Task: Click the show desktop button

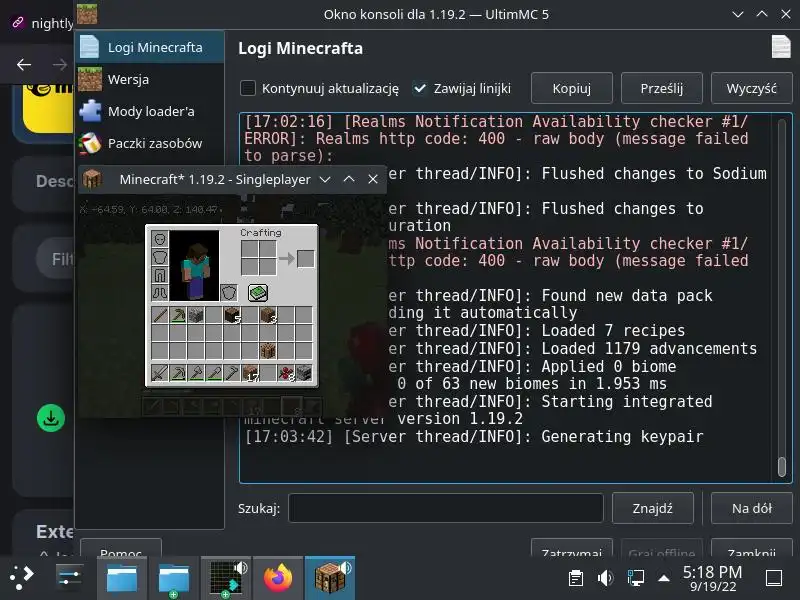Action: click(x=774, y=578)
